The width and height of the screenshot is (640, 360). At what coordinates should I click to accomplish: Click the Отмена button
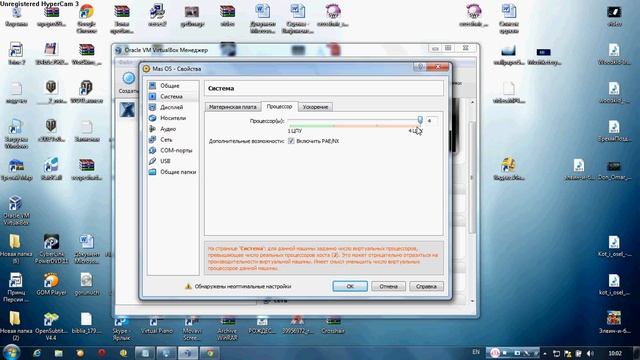(388, 286)
